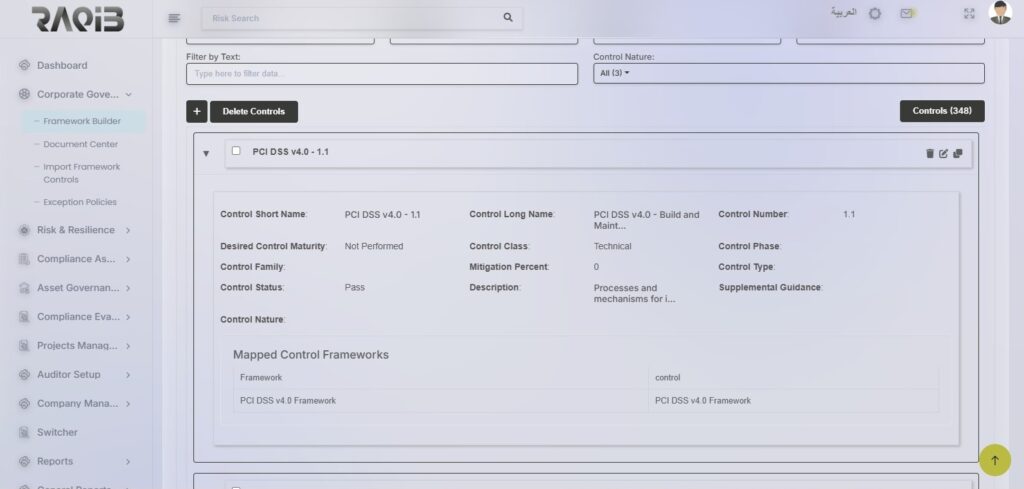Image resolution: width=1024 pixels, height=489 pixels.
Task: Click the duplicate control copy icon
Action: (x=957, y=153)
